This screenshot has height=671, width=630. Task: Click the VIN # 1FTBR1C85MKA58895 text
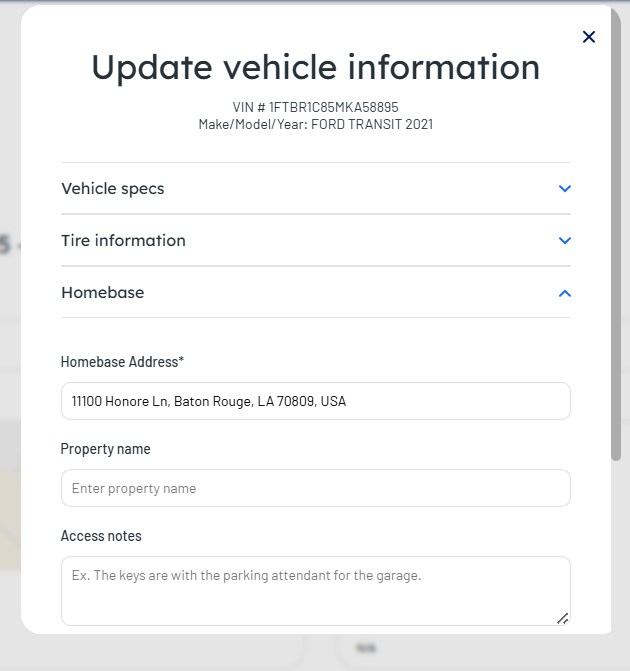point(315,106)
